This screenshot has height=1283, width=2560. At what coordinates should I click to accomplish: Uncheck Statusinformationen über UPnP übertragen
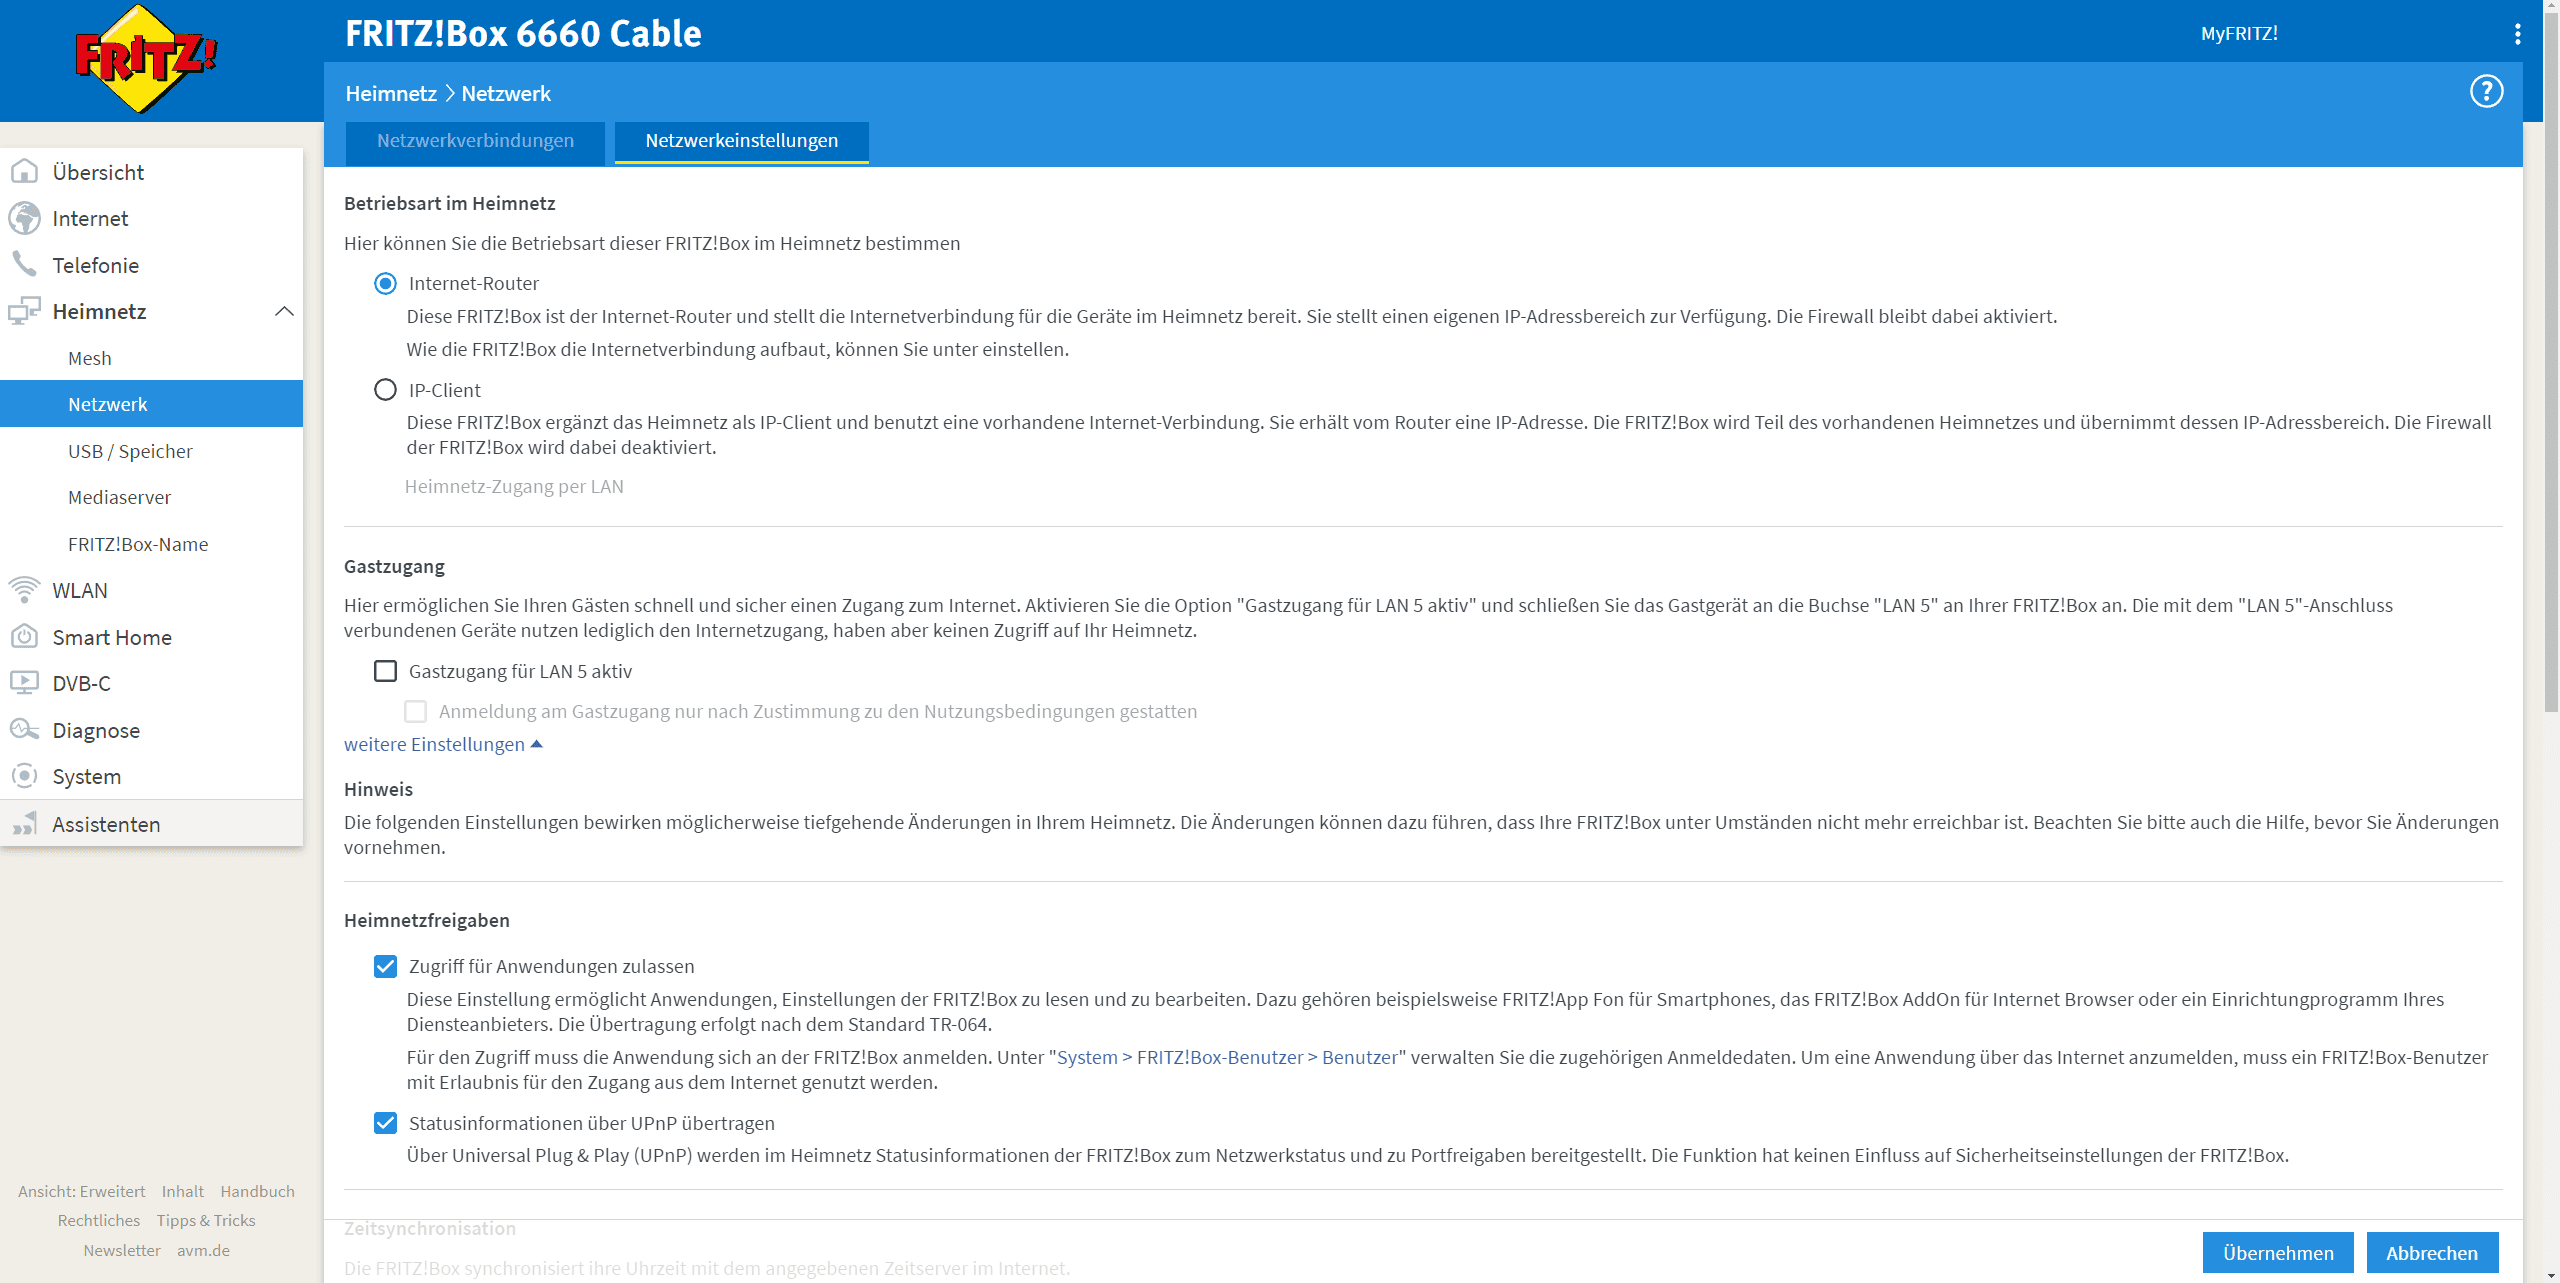[x=385, y=1123]
